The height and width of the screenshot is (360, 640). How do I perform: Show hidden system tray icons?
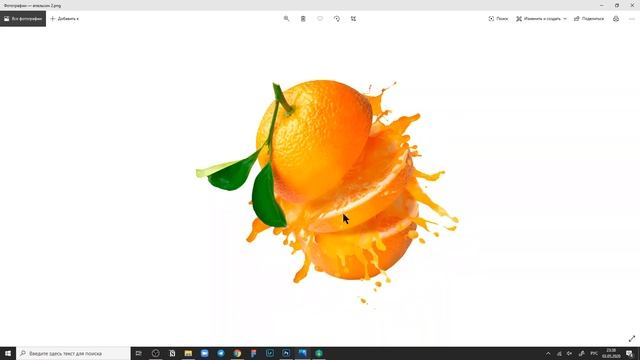click(548, 353)
